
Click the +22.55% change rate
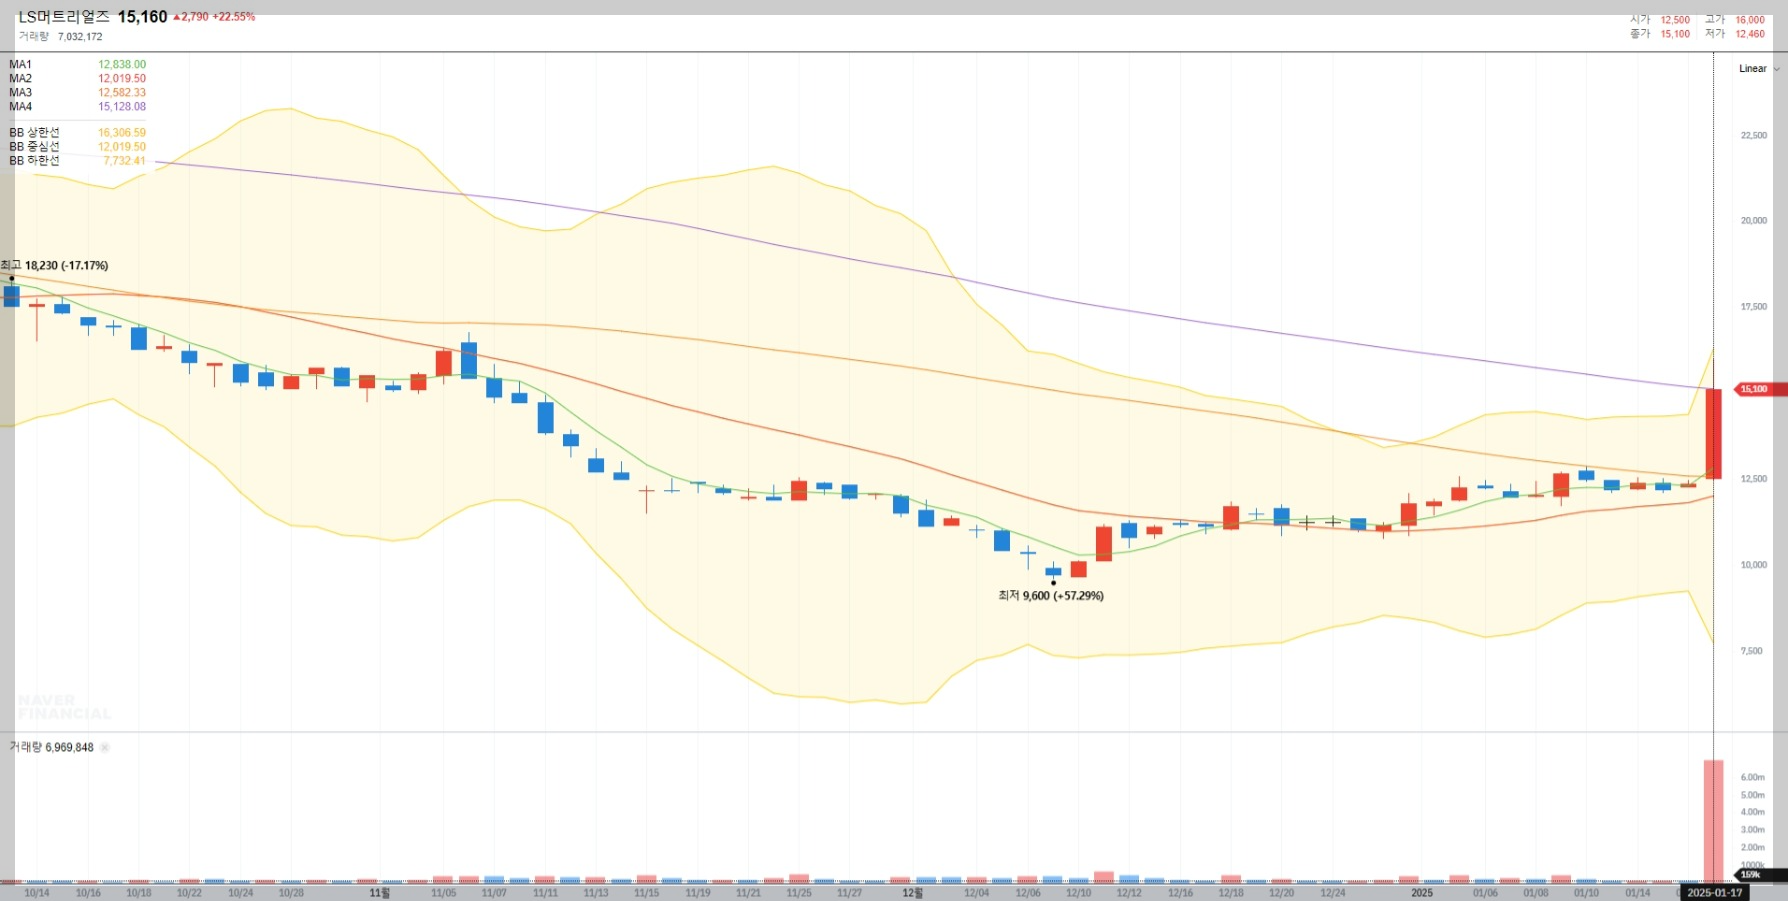(234, 17)
